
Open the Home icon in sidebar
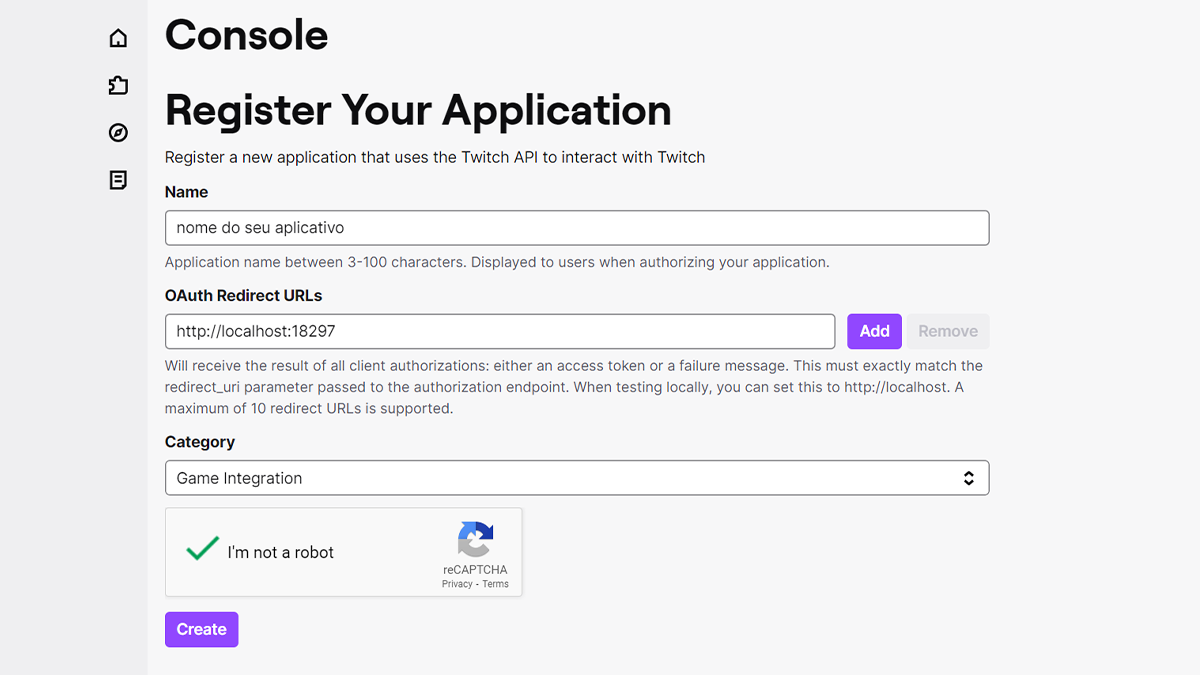tap(118, 38)
